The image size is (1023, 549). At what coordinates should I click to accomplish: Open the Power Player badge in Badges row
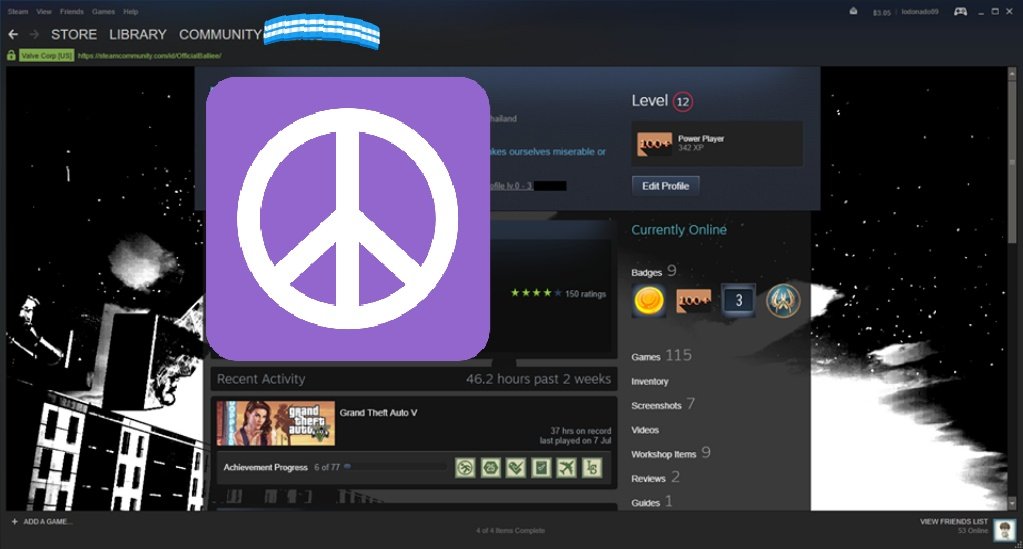[x=694, y=300]
